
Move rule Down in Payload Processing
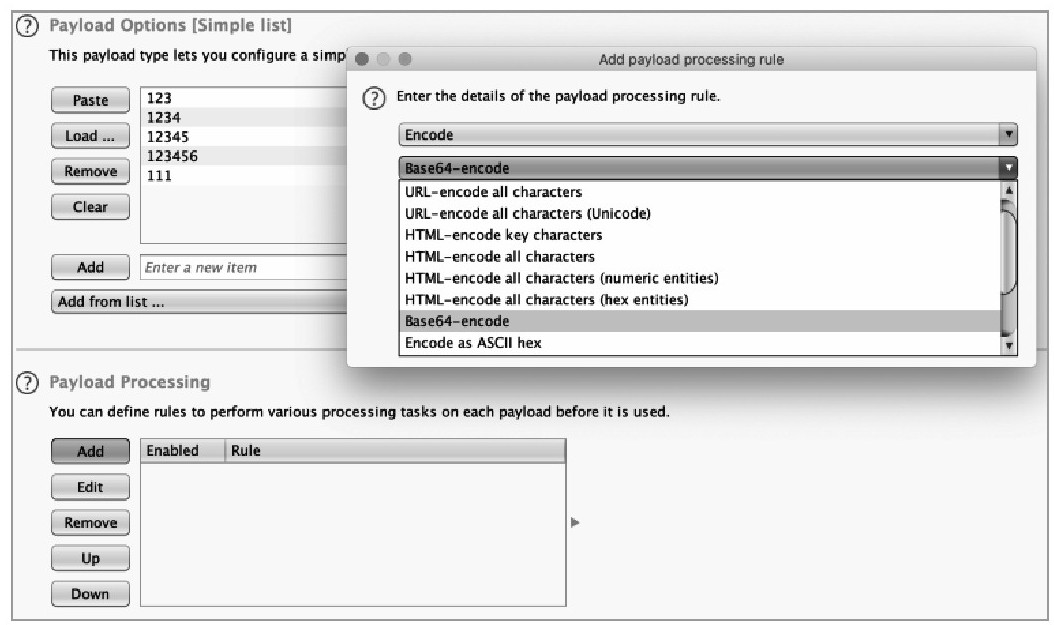(90, 594)
